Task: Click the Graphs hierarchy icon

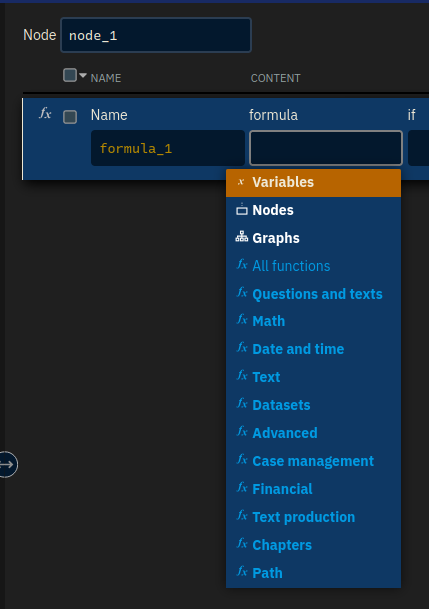Action: pyautogui.click(x=241, y=237)
